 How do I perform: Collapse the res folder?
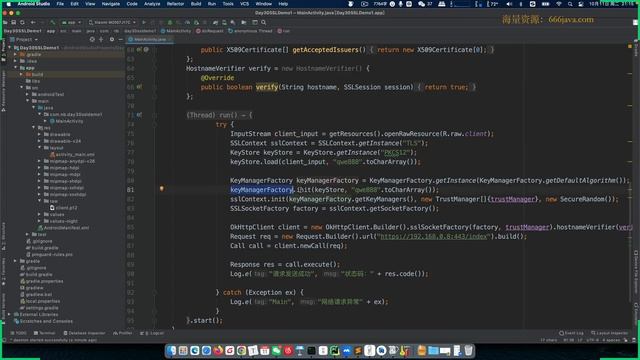coord(34,128)
